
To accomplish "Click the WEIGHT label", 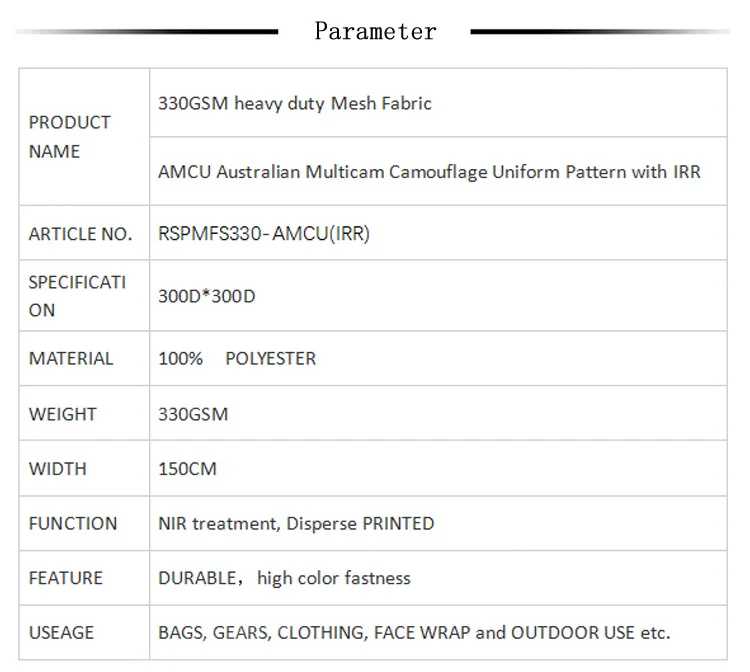I will [63, 414].
